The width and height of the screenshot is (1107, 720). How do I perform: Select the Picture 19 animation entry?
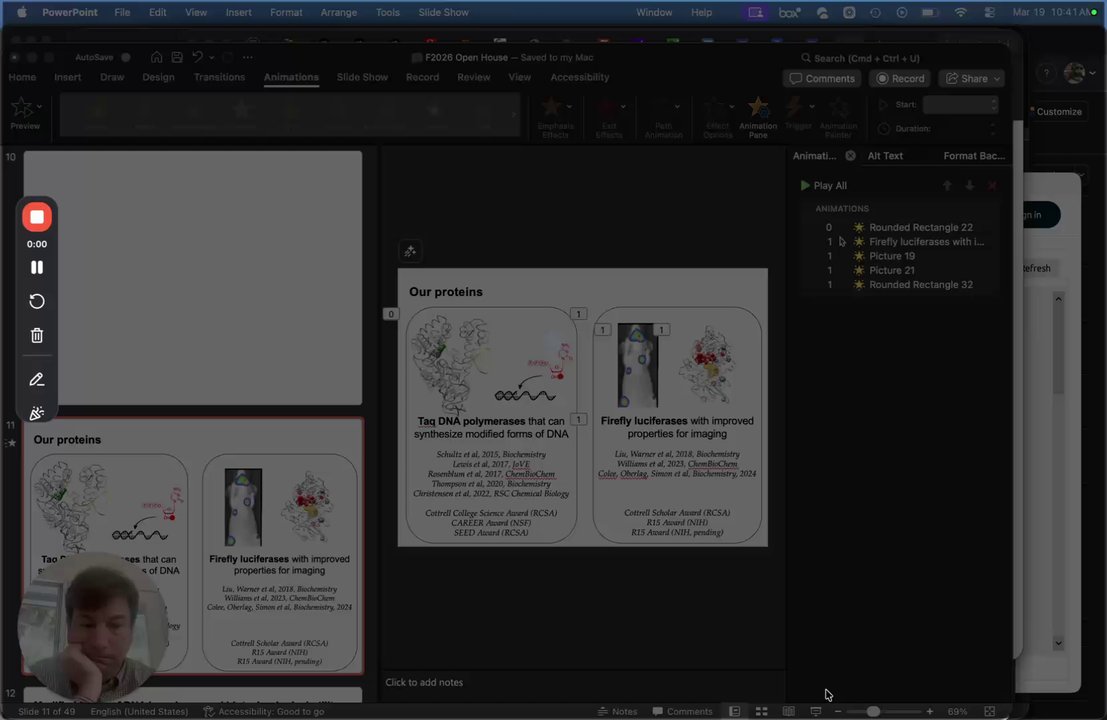coord(892,256)
